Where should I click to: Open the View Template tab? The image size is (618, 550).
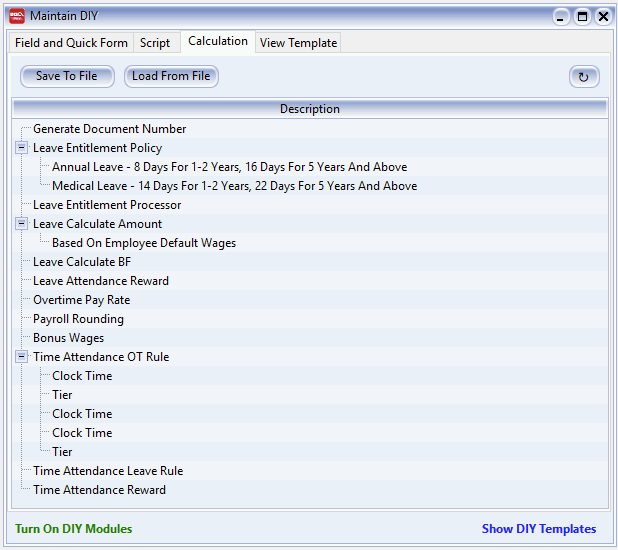[298, 43]
